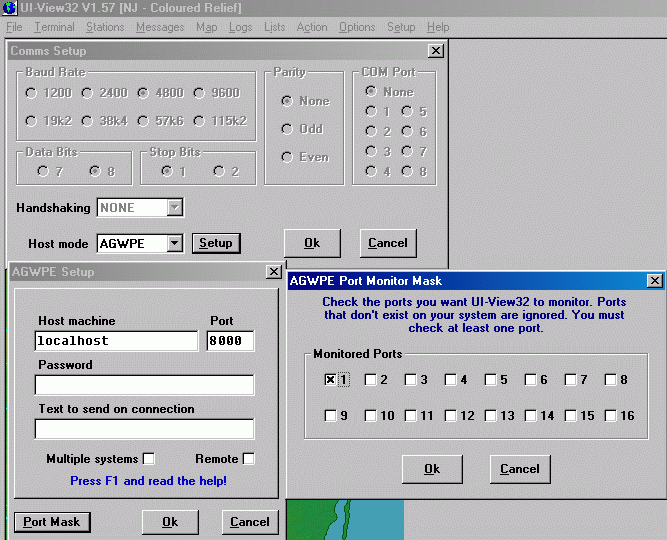
Task: Uncheck monitored port 1
Action: point(330,380)
